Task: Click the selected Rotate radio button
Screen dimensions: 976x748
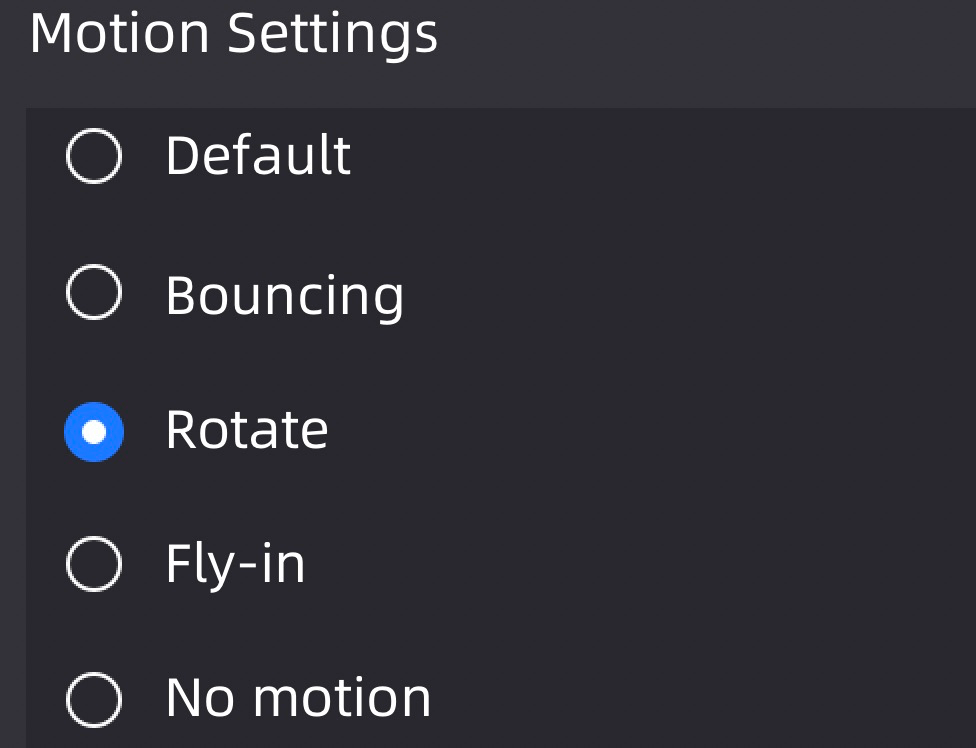Action: (94, 431)
